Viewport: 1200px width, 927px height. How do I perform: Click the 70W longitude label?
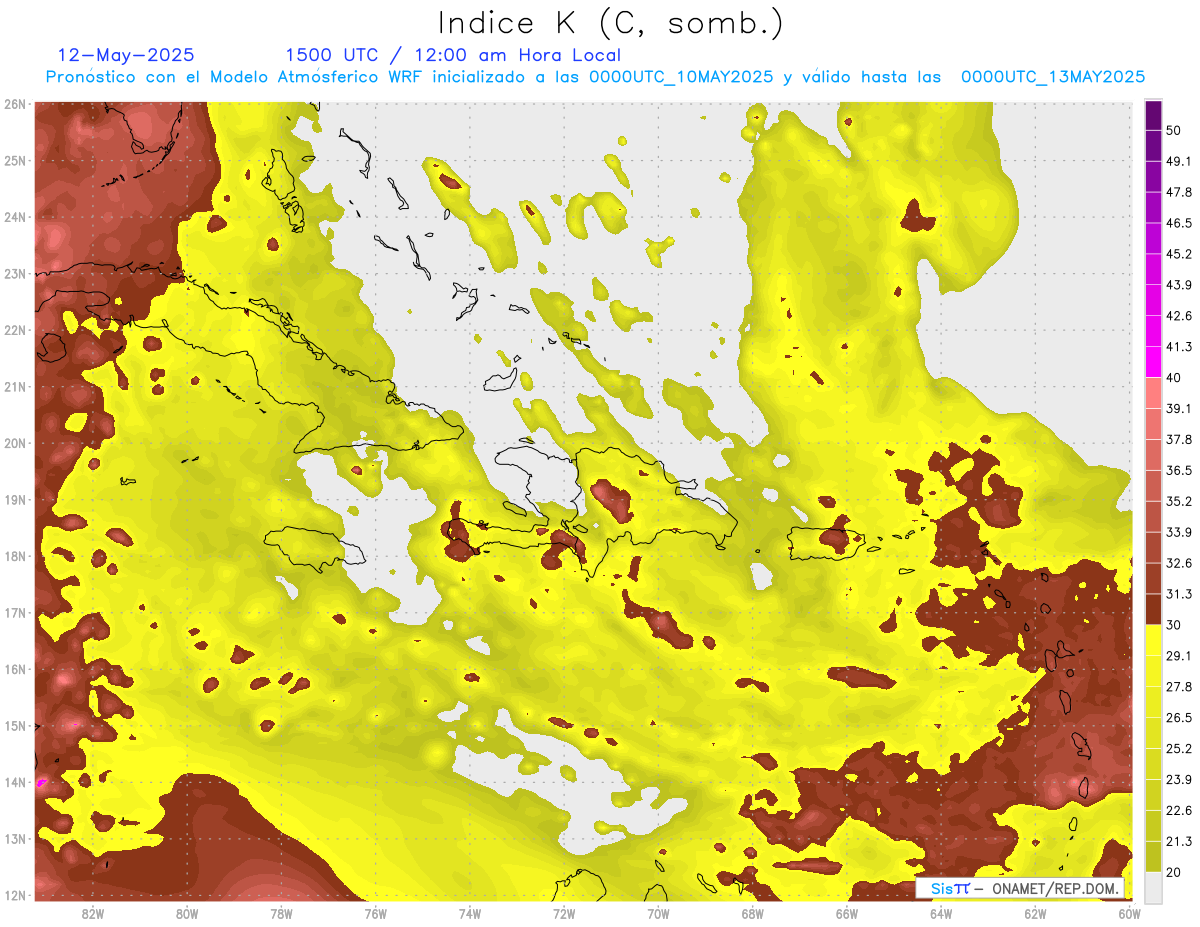click(x=657, y=913)
